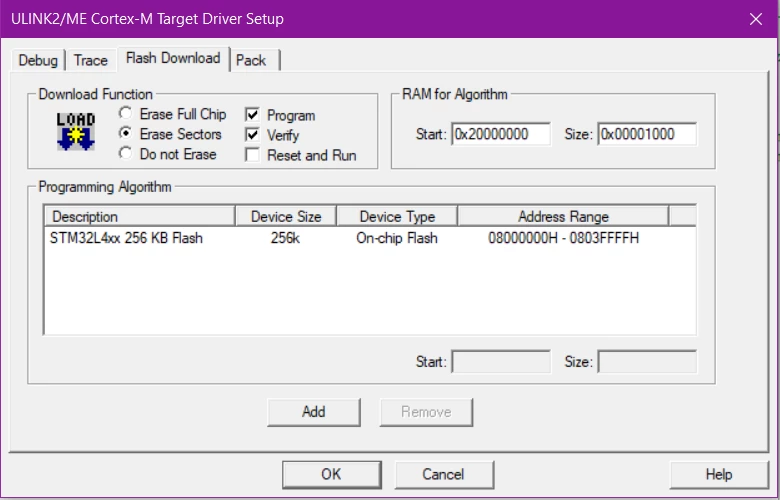
Task: Confirm settings with OK button
Action: click(x=331, y=474)
